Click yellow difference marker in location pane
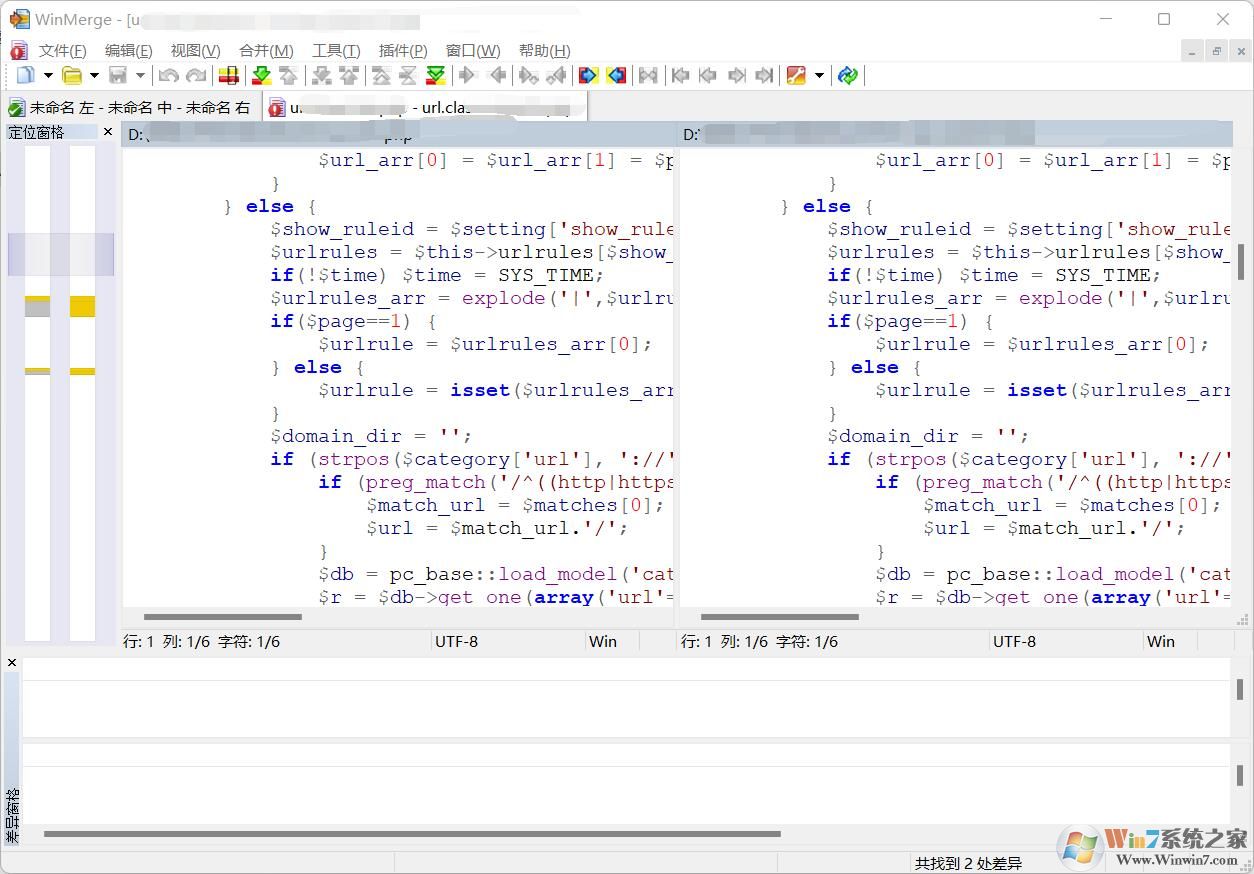The height and width of the screenshot is (874, 1254). [82, 306]
